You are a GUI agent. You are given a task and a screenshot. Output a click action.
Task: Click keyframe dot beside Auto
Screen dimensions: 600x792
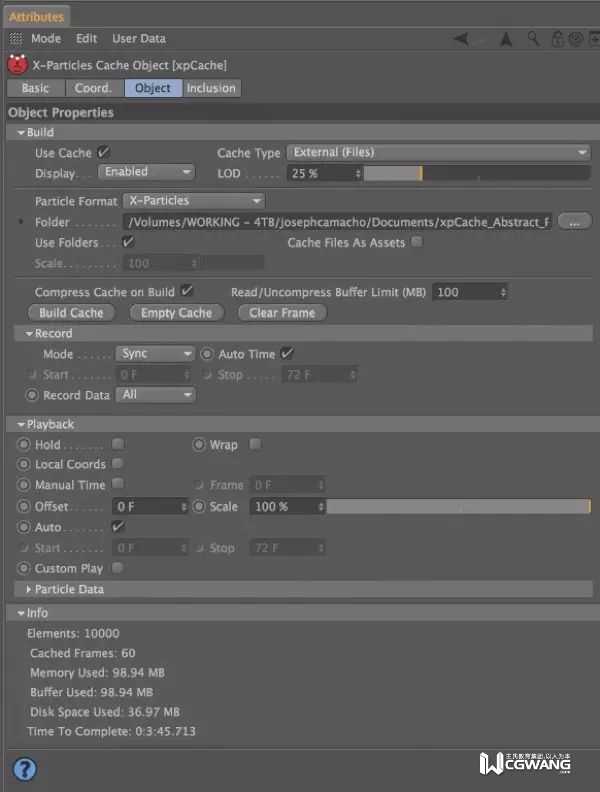23,527
